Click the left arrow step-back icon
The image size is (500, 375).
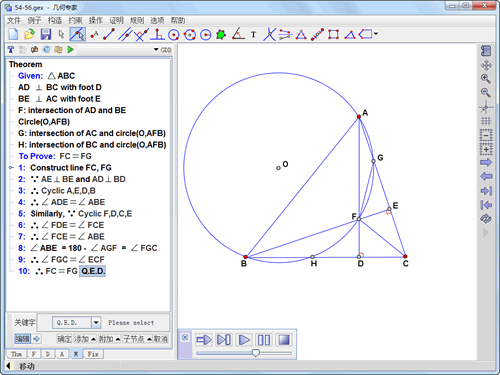(x=486, y=176)
